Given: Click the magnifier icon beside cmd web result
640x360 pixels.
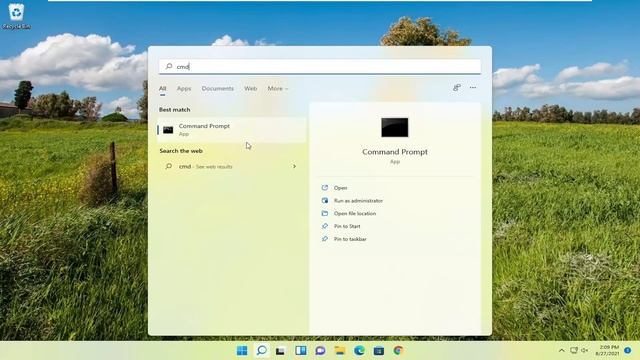Looking at the screenshot, I should click(x=169, y=167).
